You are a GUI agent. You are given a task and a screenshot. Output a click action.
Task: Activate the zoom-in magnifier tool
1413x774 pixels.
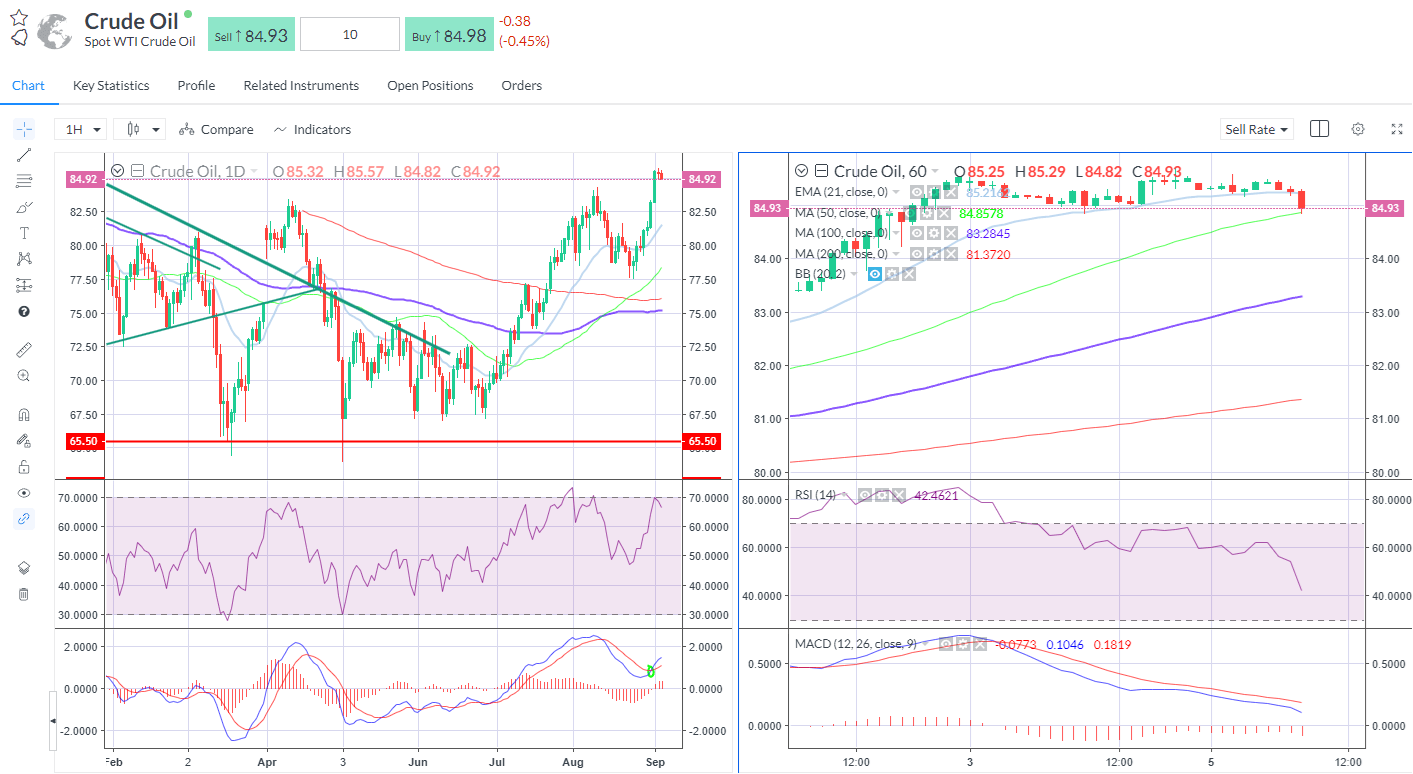click(24, 376)
